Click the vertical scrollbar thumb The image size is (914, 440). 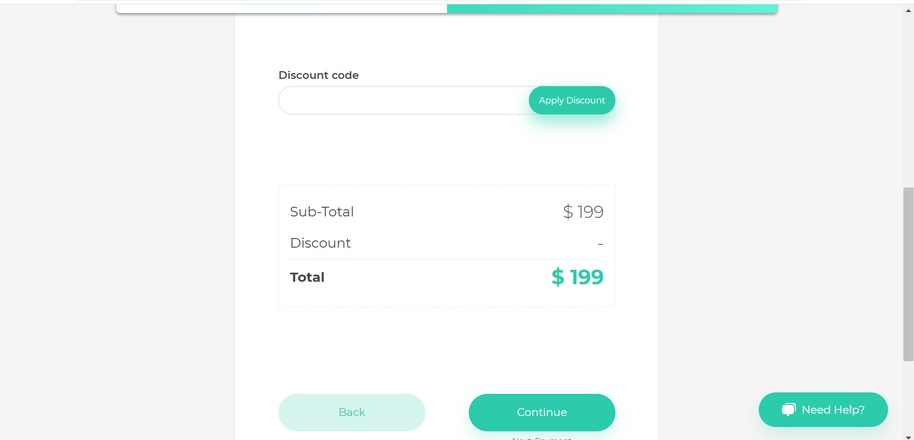coord(908,274)
